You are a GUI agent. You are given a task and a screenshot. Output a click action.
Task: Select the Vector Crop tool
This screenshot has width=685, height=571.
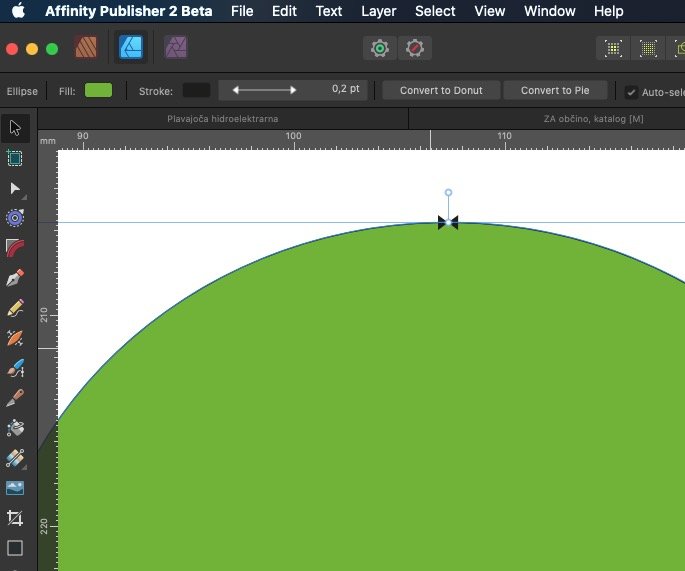click(x=15, y=518)
